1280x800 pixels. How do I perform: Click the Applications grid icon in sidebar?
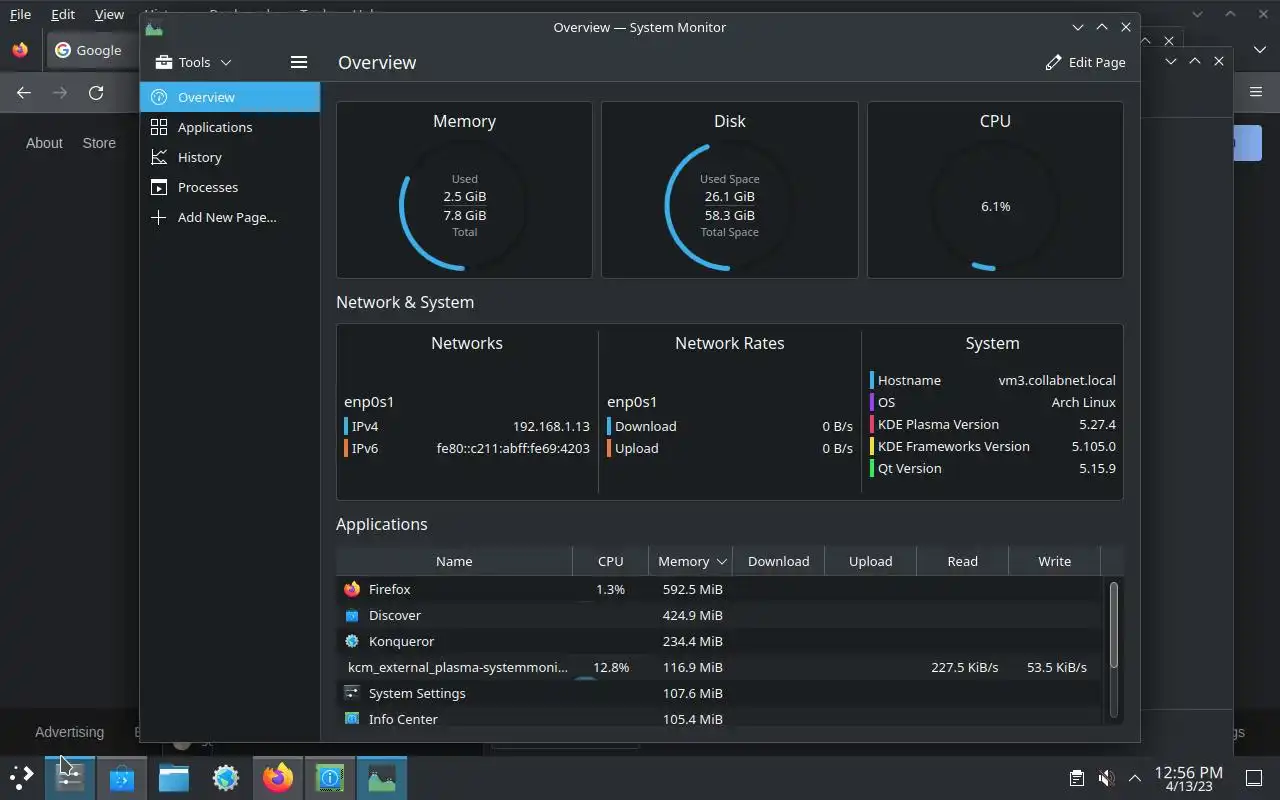point(158,127)
